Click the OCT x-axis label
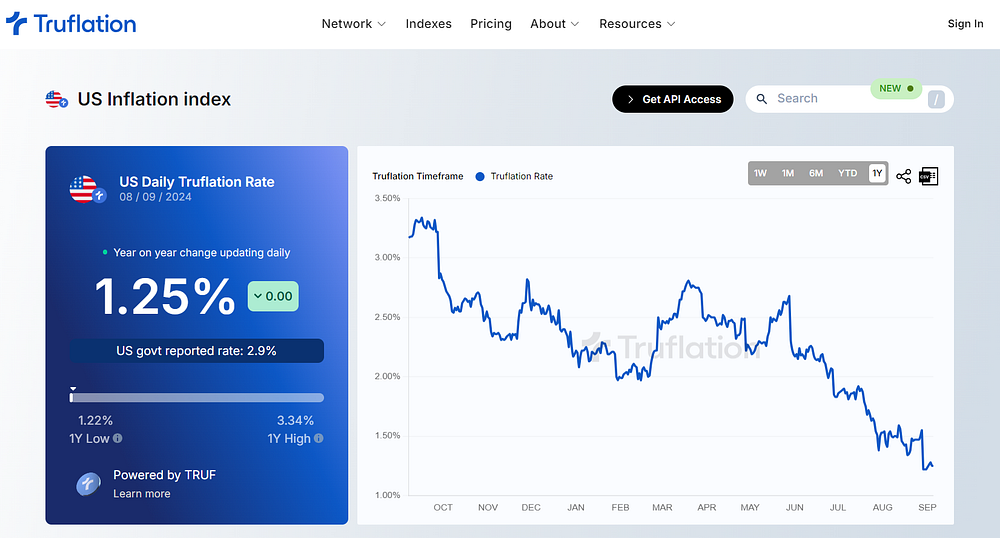The image size is (1000, 538). coord(443,507)
